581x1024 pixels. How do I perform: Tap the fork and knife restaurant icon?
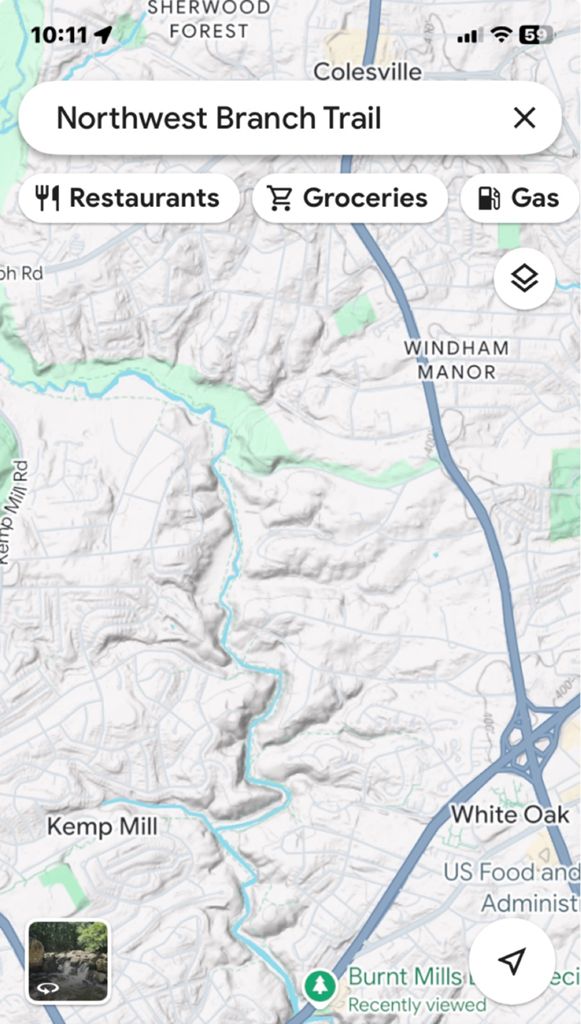click(x=47, y=198)
